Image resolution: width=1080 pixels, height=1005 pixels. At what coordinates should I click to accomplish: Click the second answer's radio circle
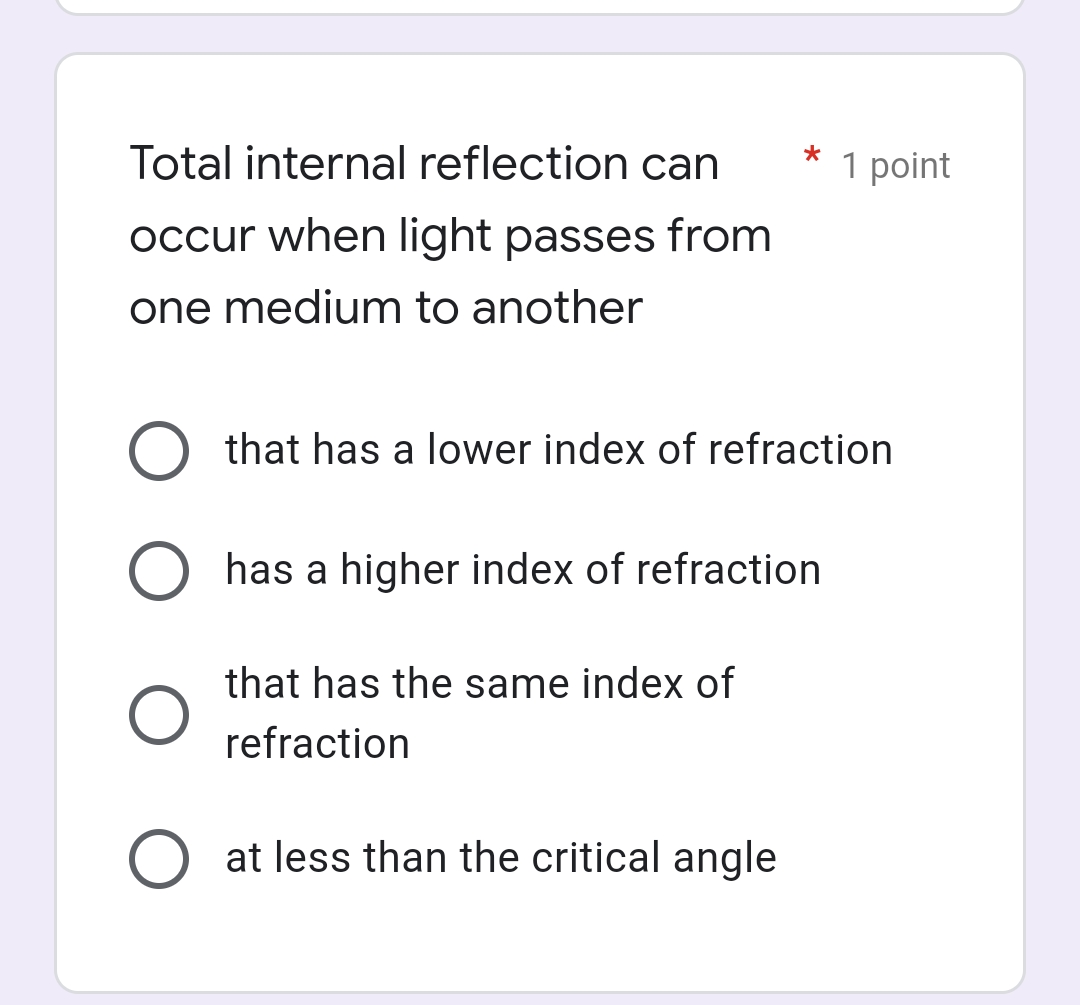159,570
